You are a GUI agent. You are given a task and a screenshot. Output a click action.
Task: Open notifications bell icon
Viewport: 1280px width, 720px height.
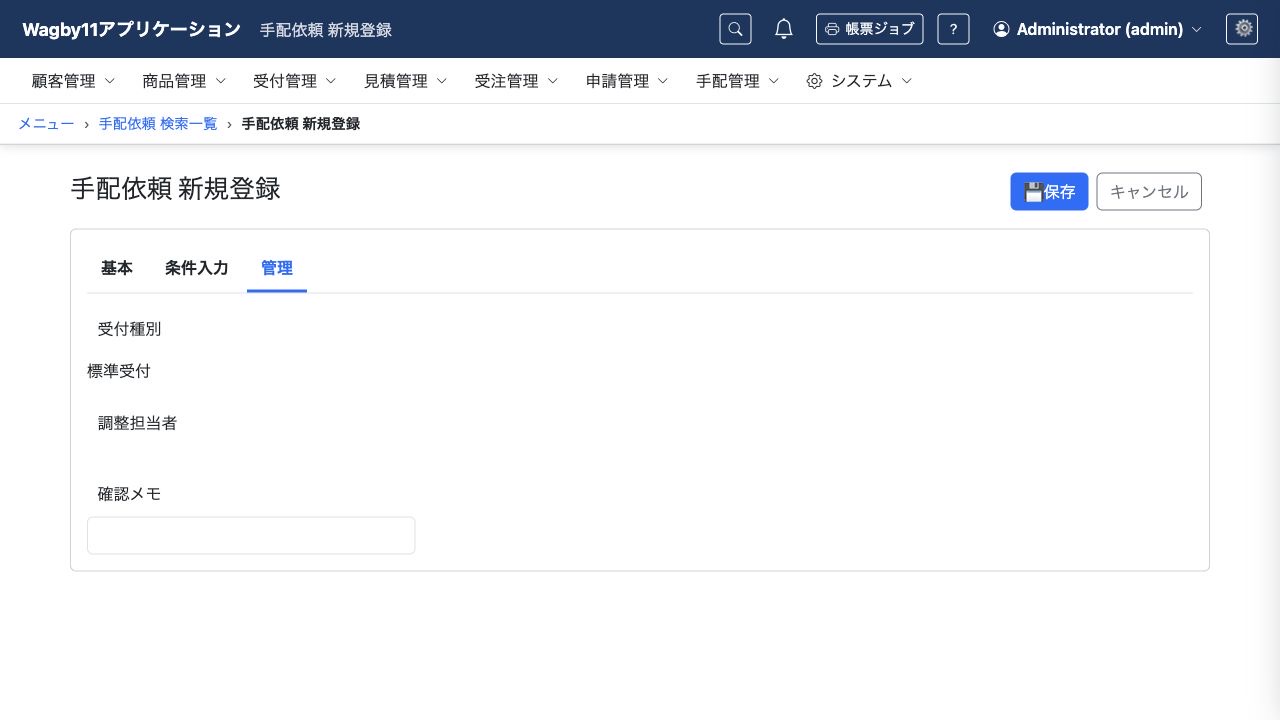(x=784, y=29)
